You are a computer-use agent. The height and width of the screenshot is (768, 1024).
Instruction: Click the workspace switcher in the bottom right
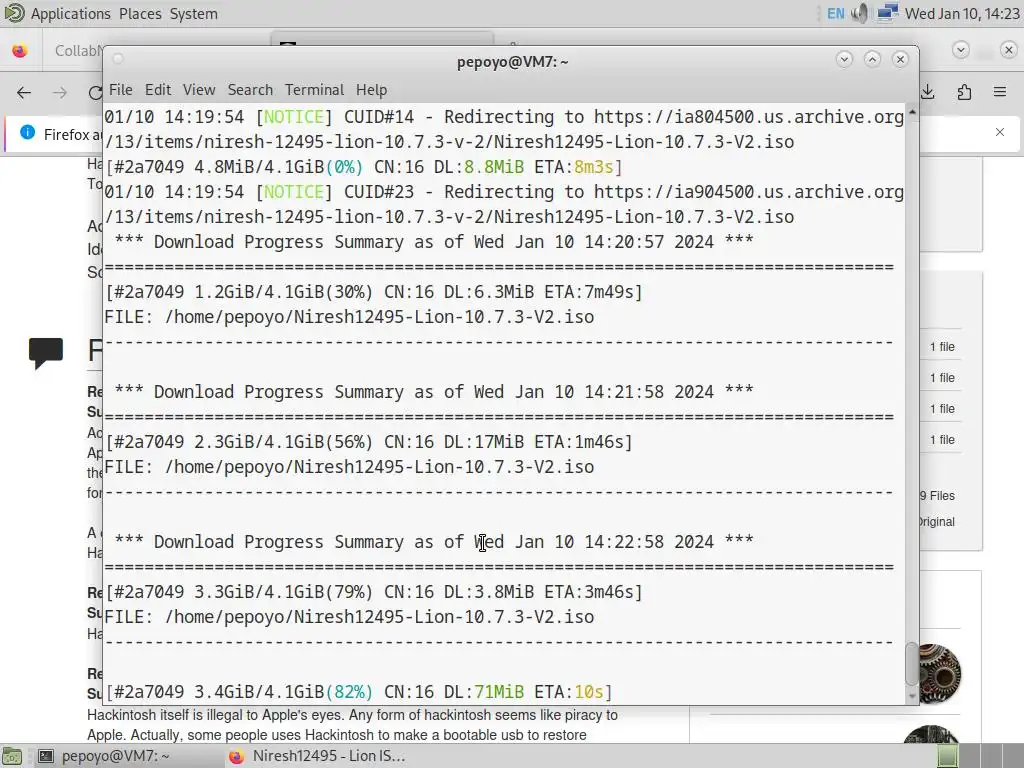coord(980,756)
